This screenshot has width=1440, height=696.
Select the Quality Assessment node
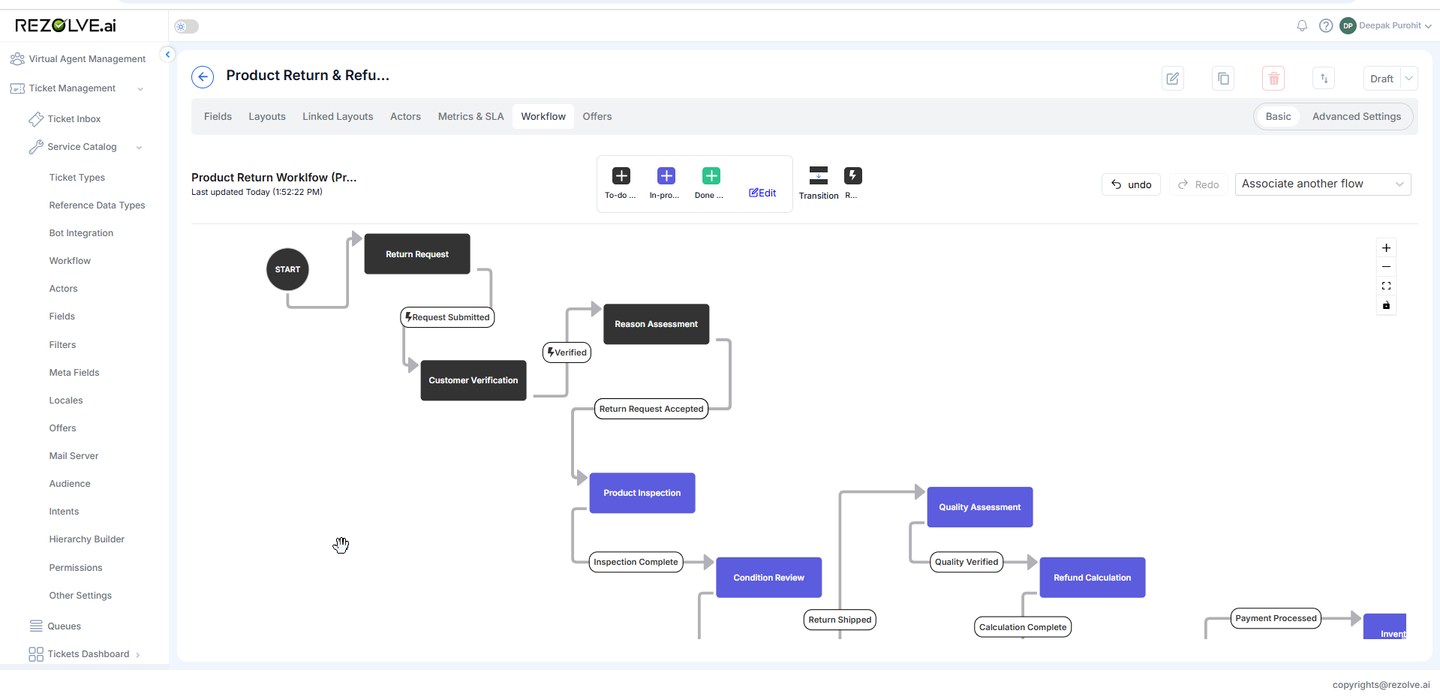tap(980, 507)
